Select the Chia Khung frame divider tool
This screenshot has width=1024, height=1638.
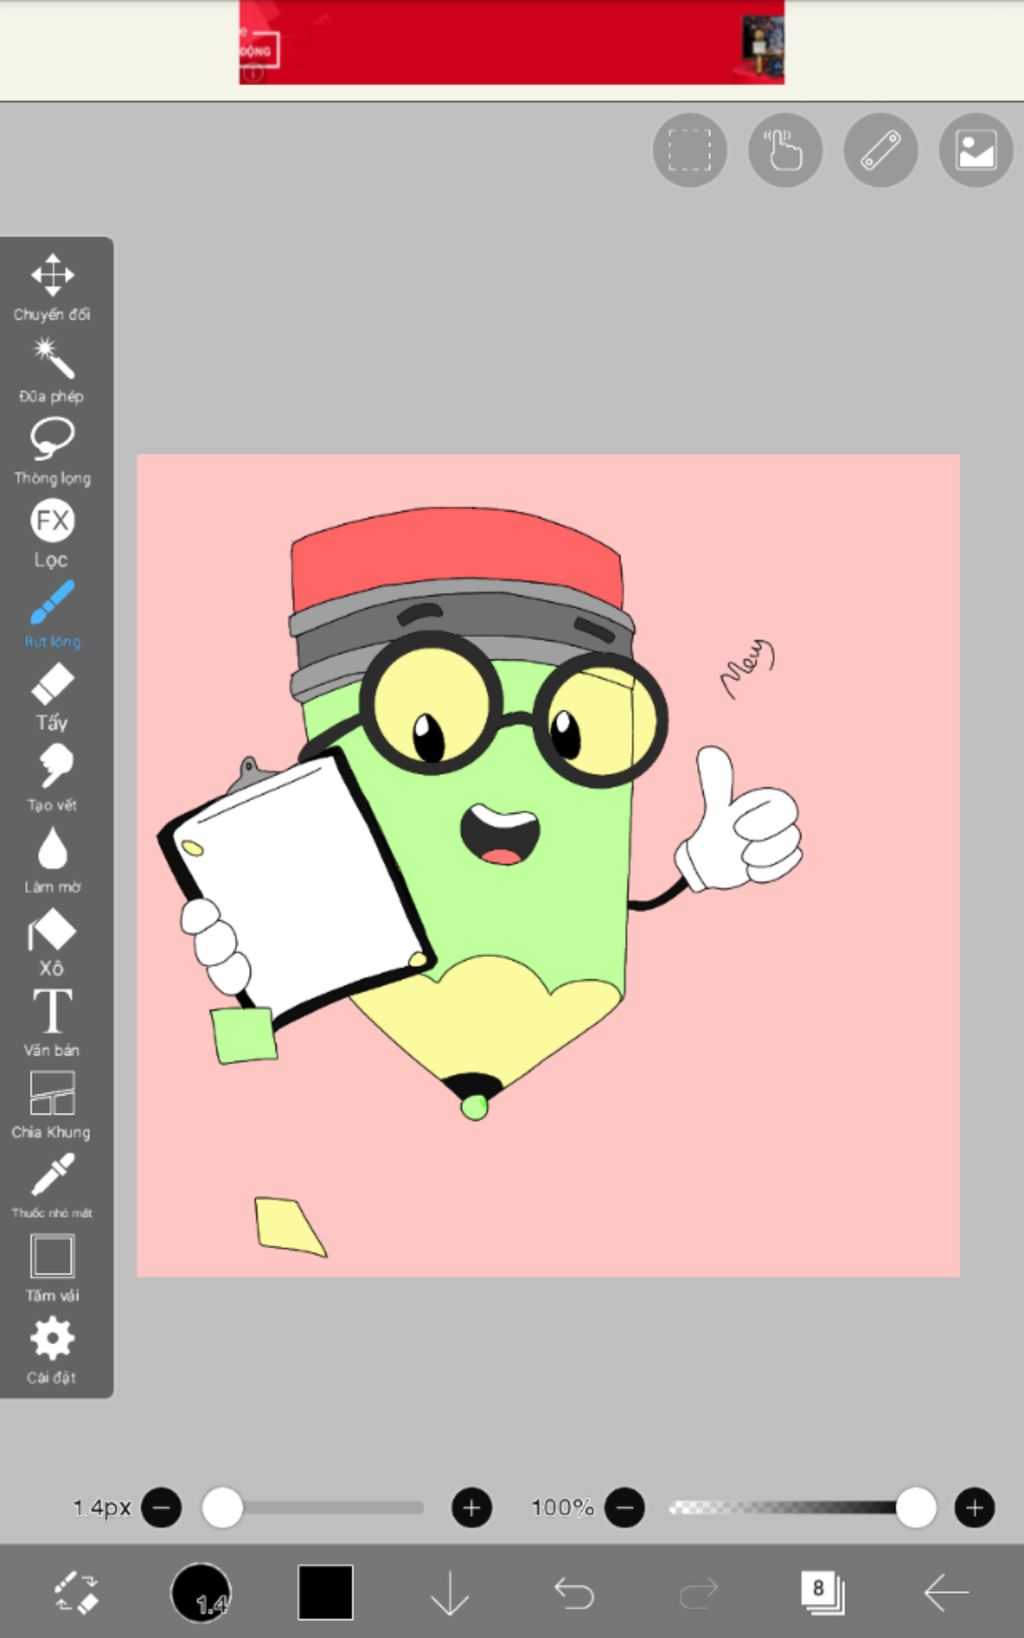point(52,1105)
